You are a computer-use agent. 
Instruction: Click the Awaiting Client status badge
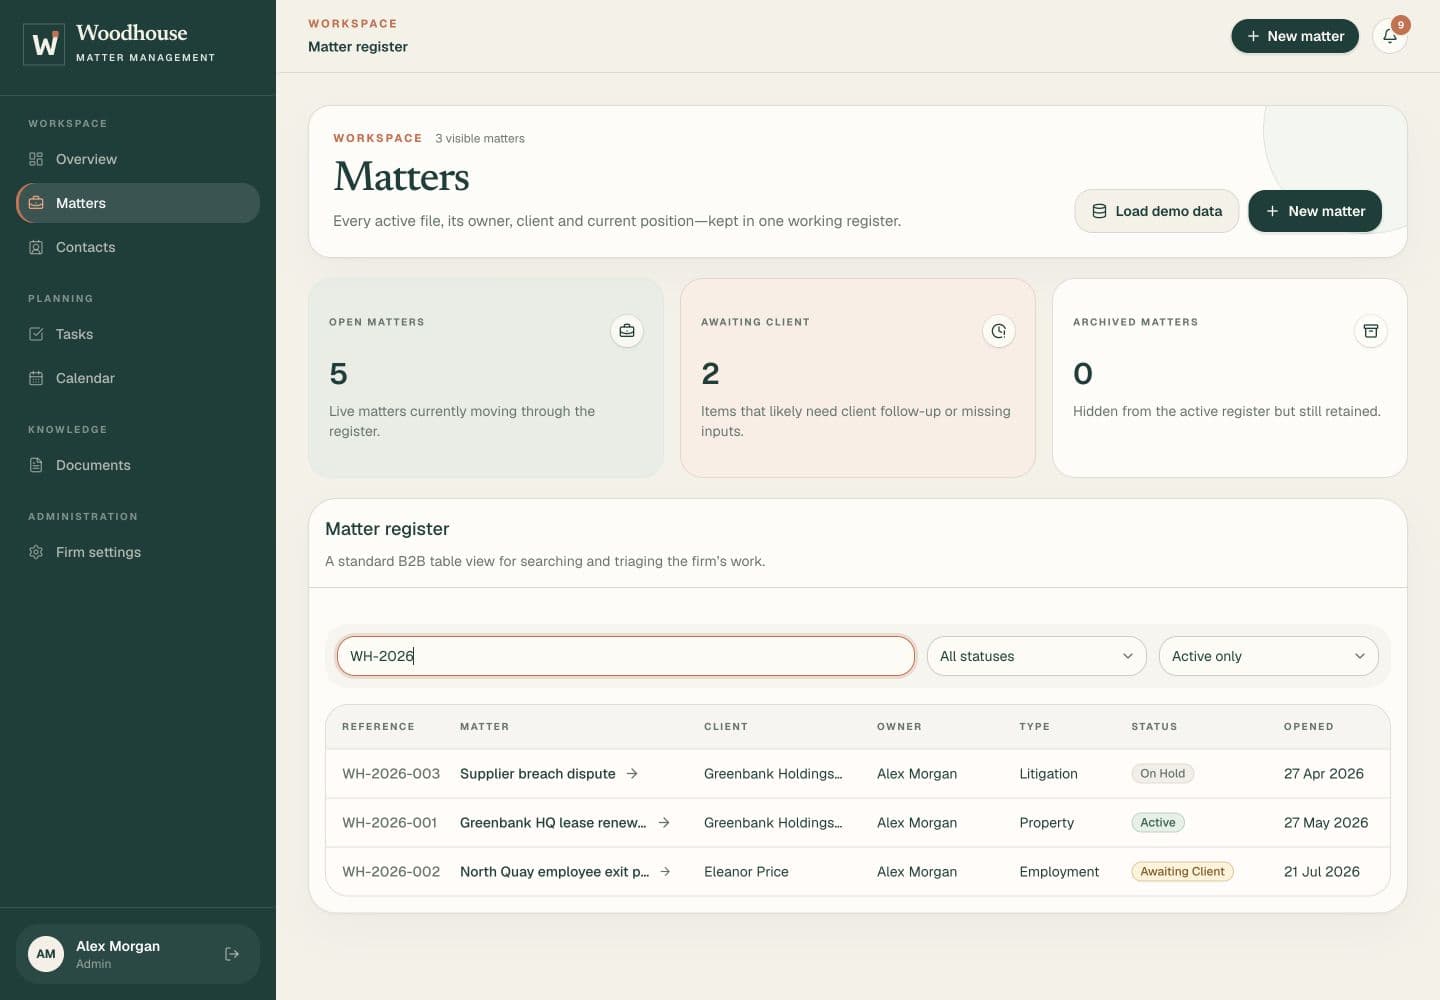pos(1182,872)
